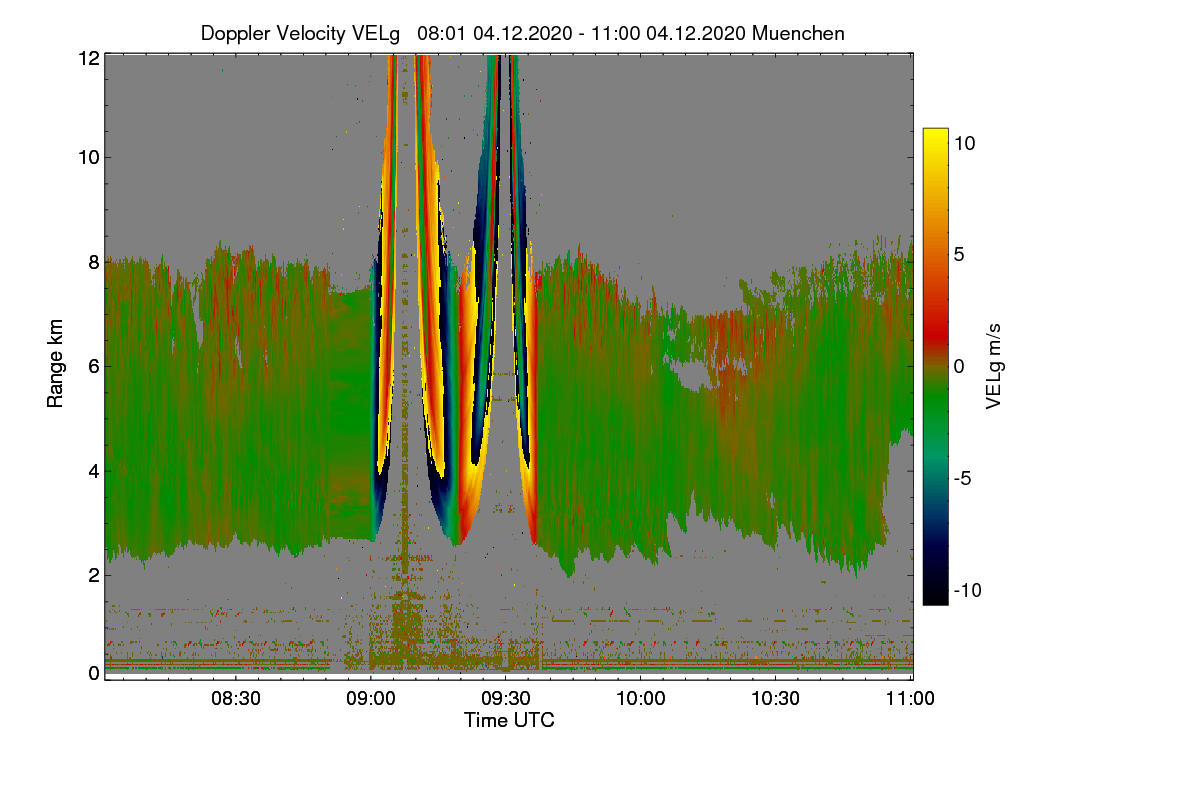Click the 2 km range tick label
This screenshot has height=800, width=1200.
click(93, 575)
